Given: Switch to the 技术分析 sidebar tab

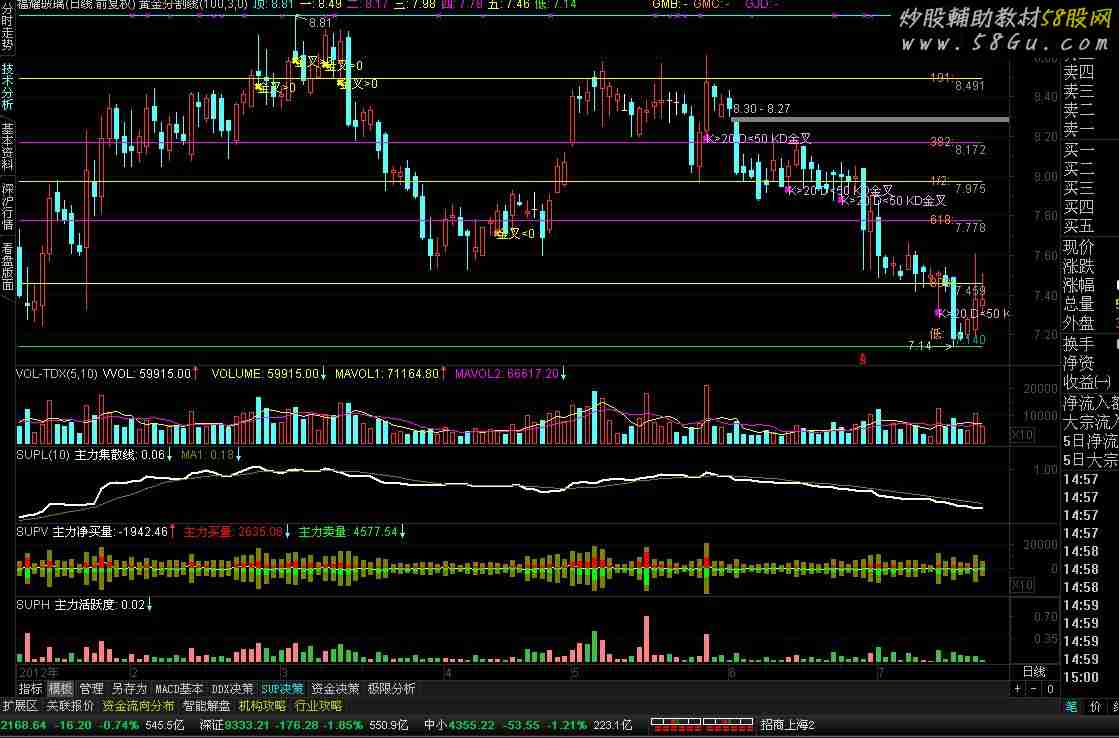Looking at the screenshot, I should (7, 87).
